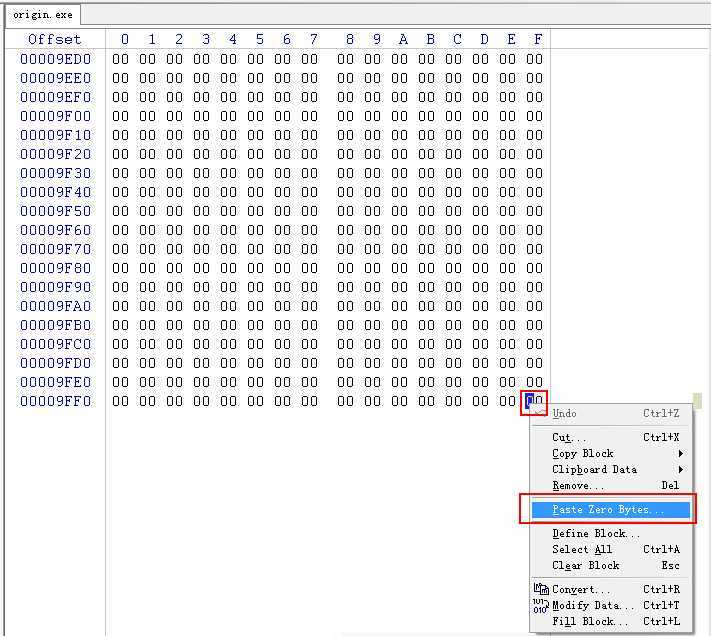Click column header 8
The width and height of the screenshot is (711, 636).
click(350, 39)
